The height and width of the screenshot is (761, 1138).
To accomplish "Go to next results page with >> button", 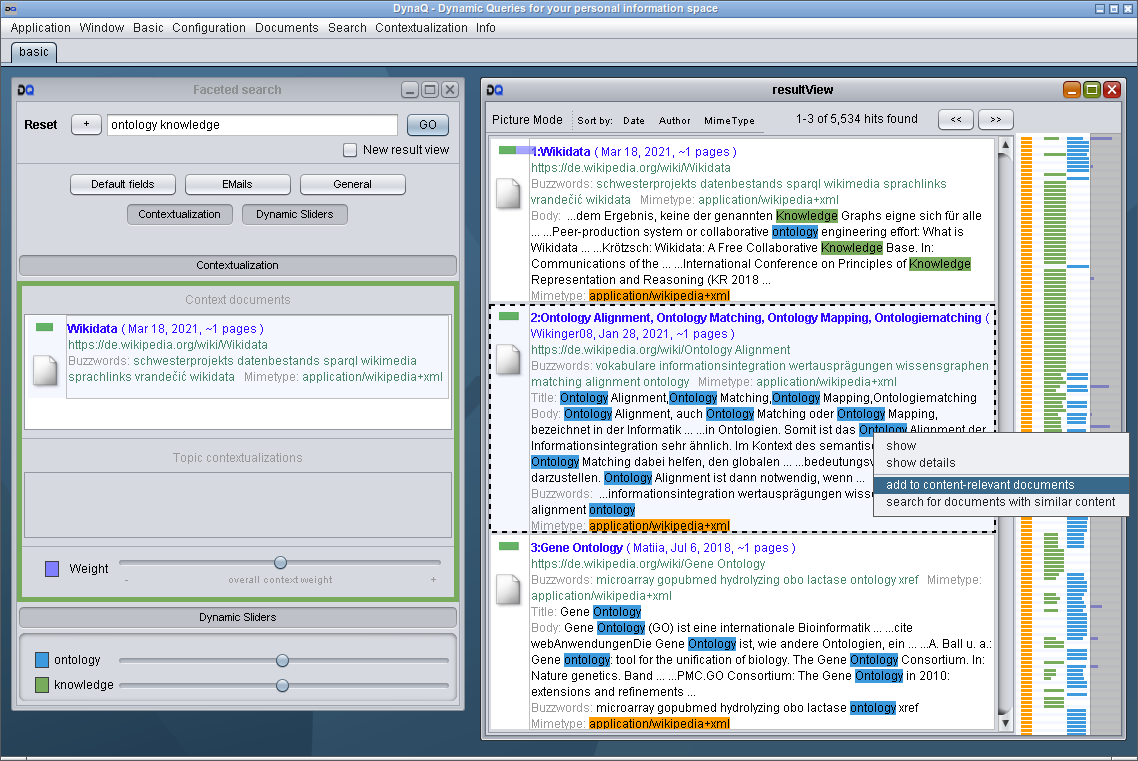I will click(x=995, y=119).
